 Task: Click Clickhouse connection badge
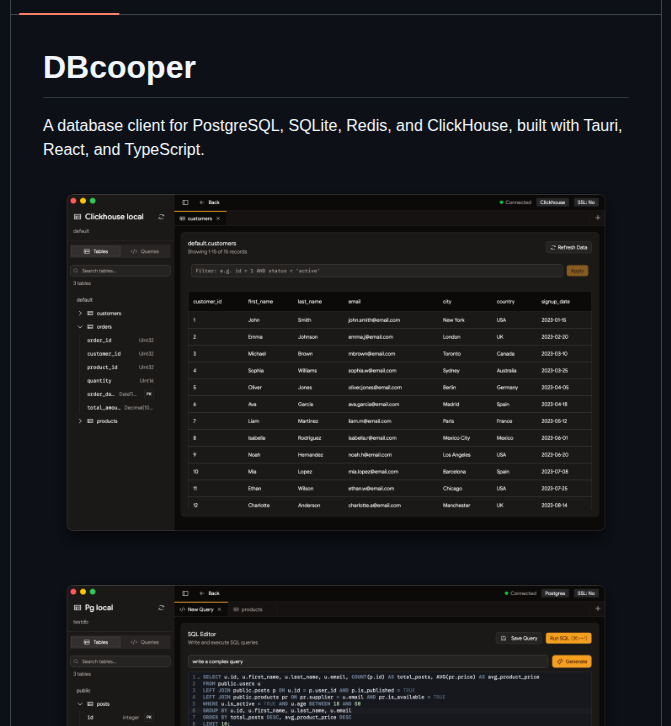[552, 202]
